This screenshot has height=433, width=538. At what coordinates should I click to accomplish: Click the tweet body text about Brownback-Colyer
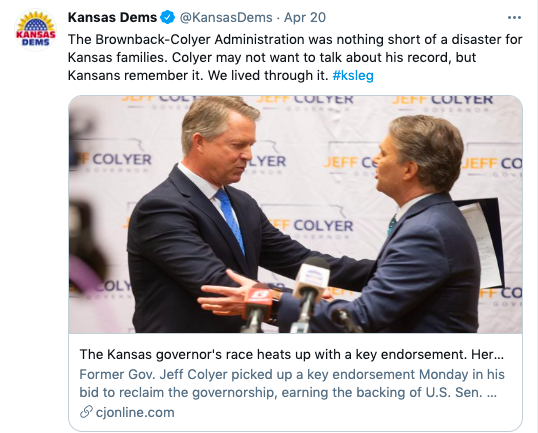coord(295,57)
